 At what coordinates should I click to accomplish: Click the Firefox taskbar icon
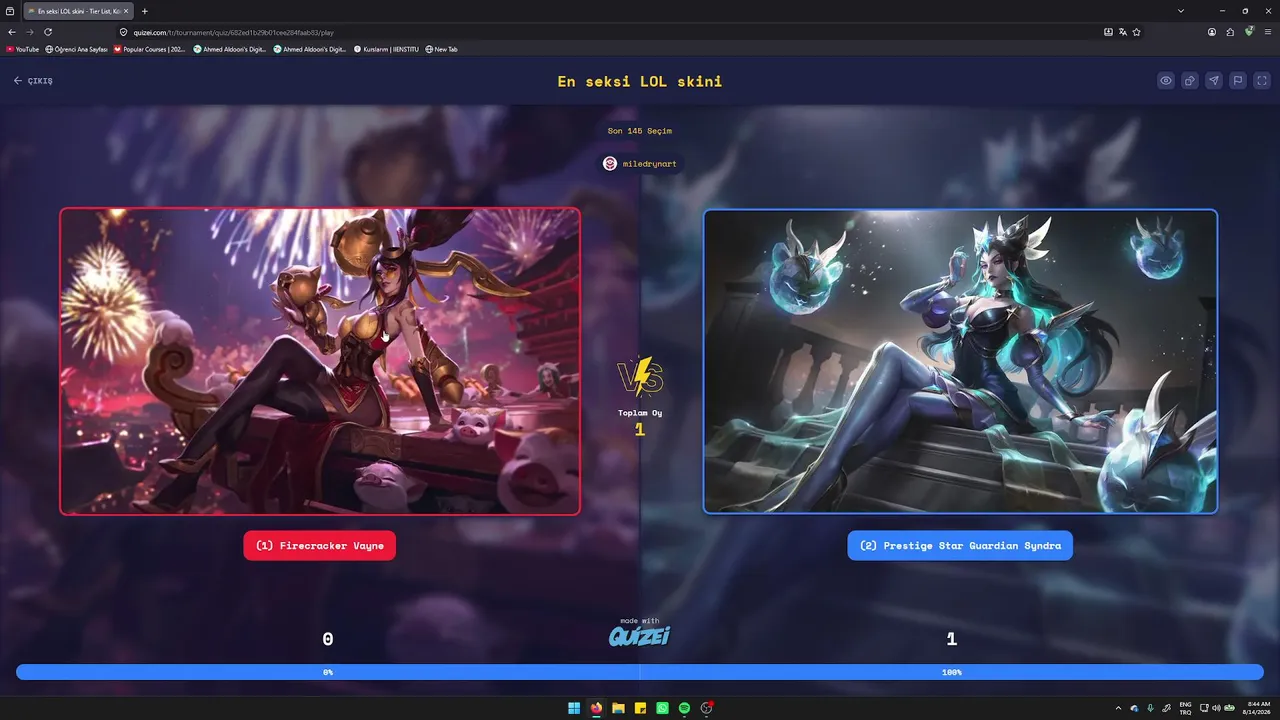(596, 708)
